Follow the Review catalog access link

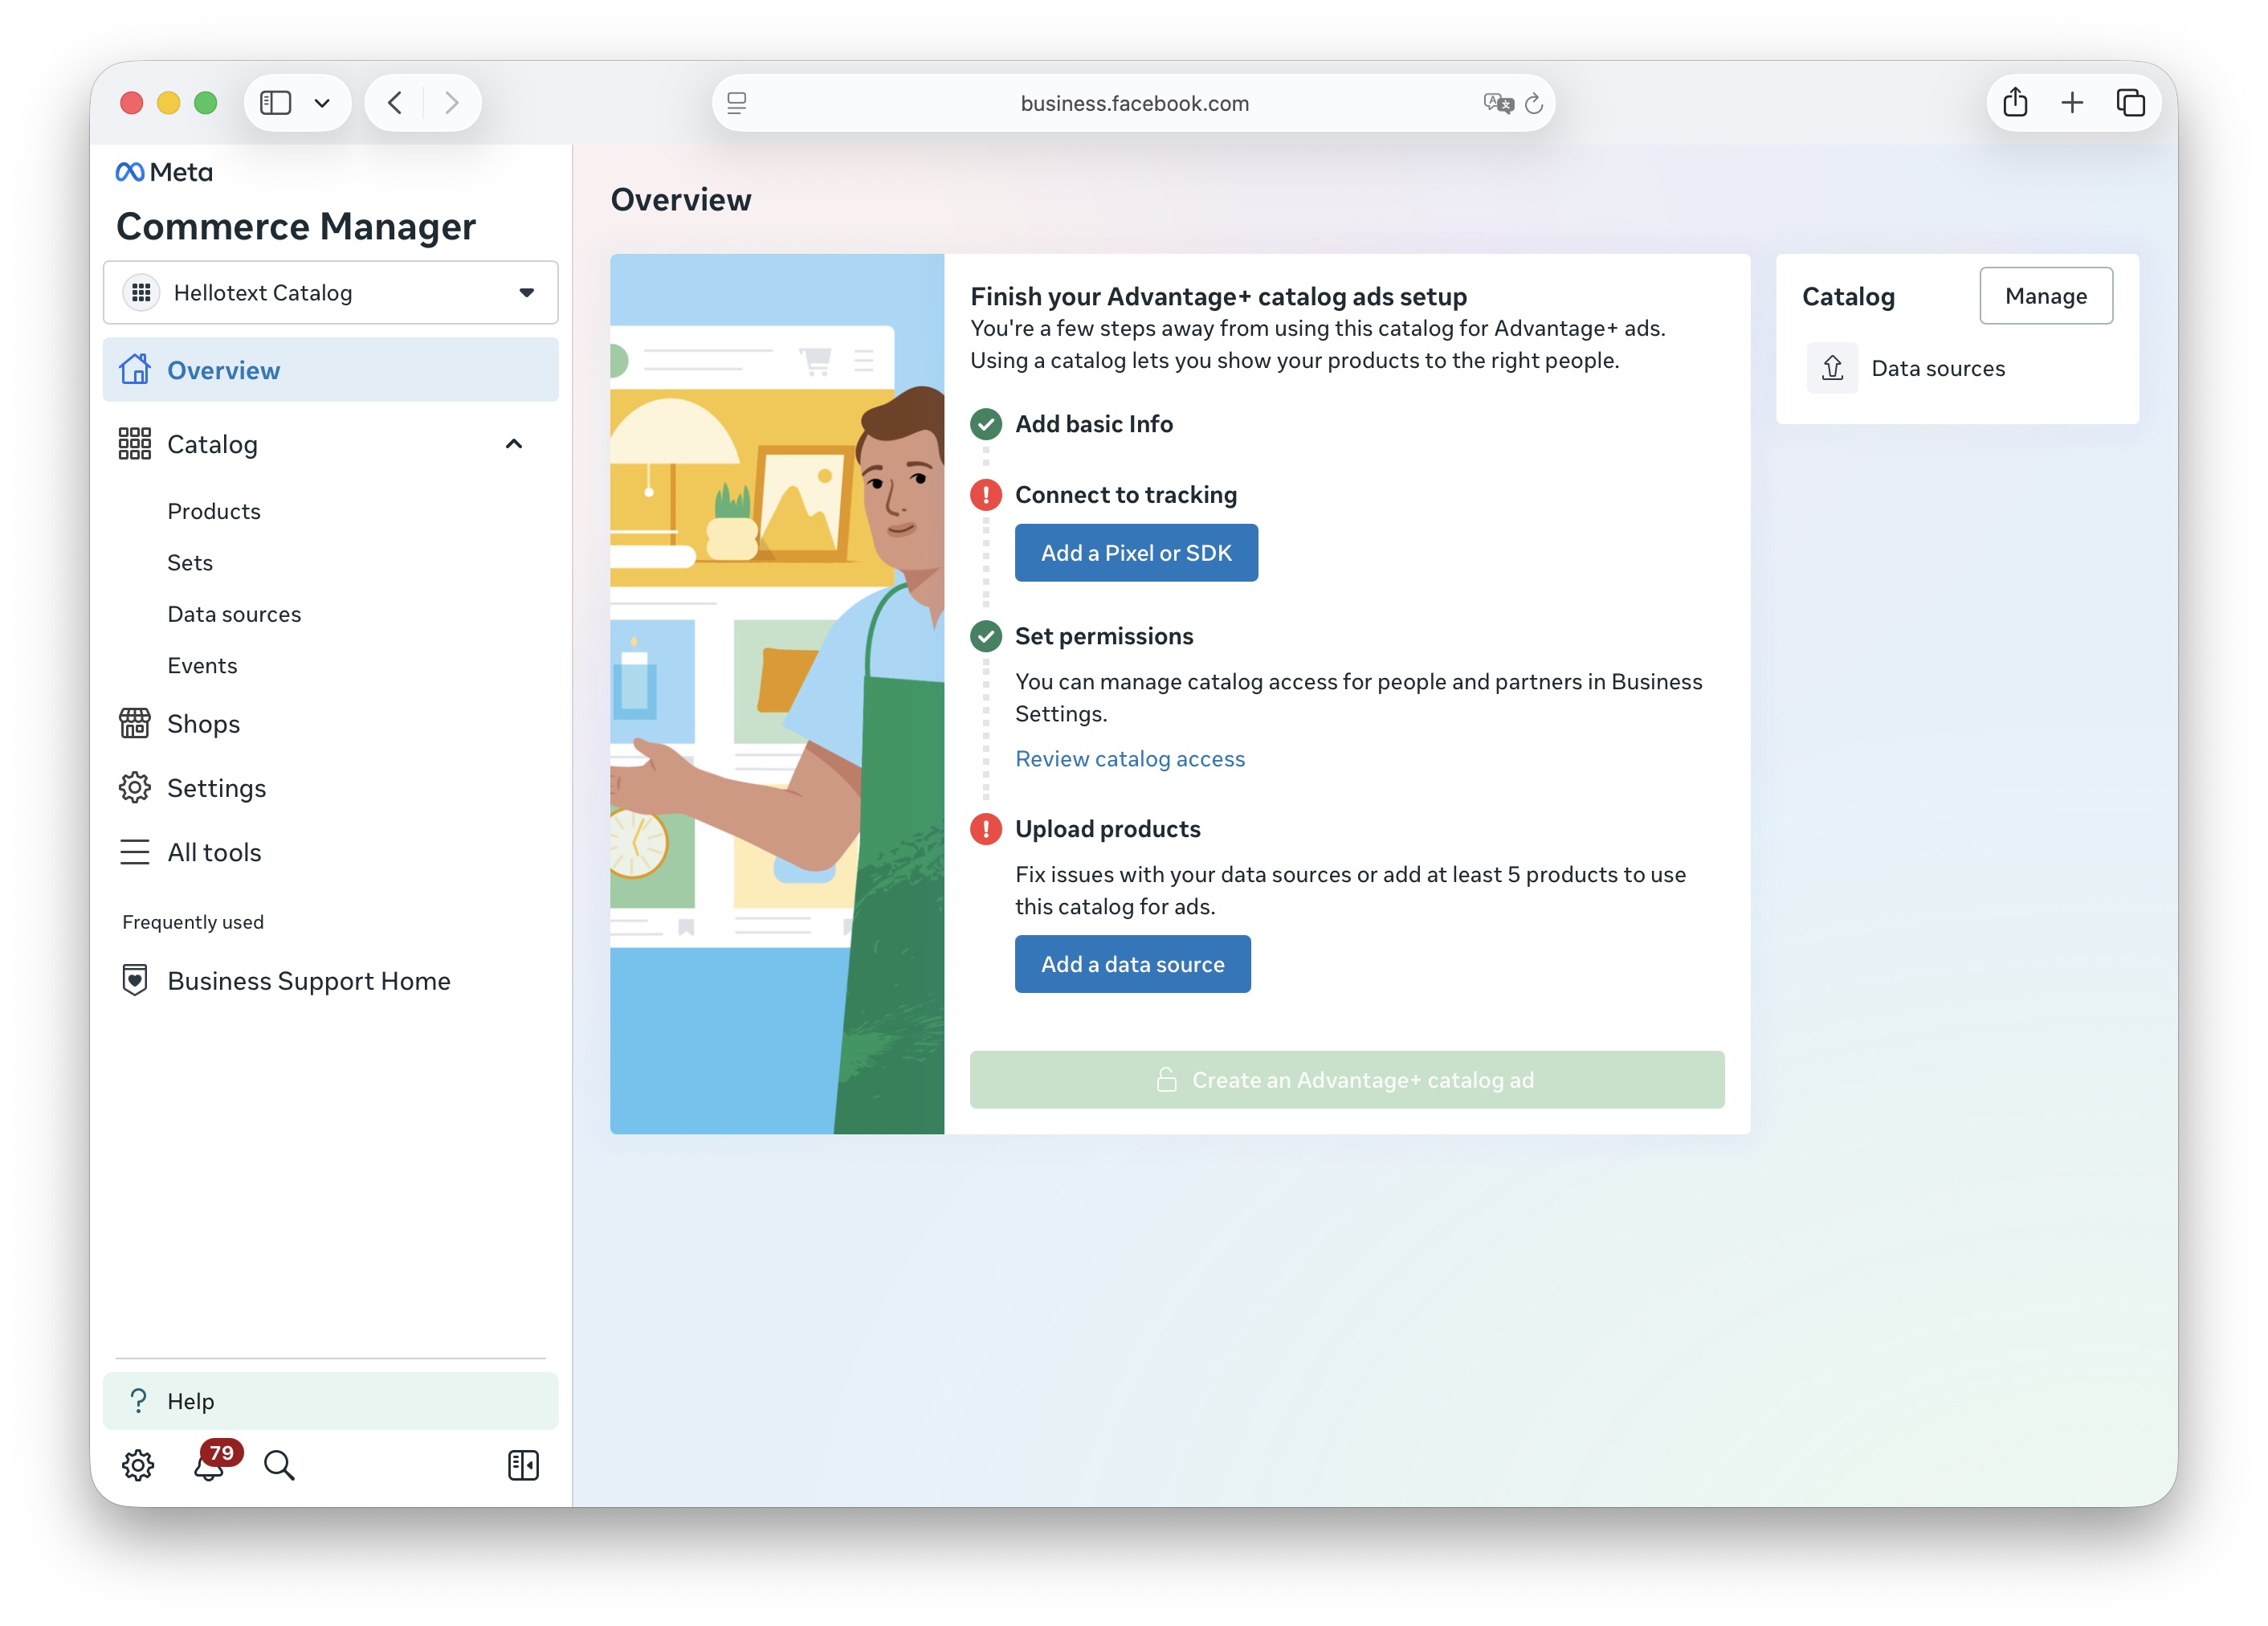[x=1130, y=759]
